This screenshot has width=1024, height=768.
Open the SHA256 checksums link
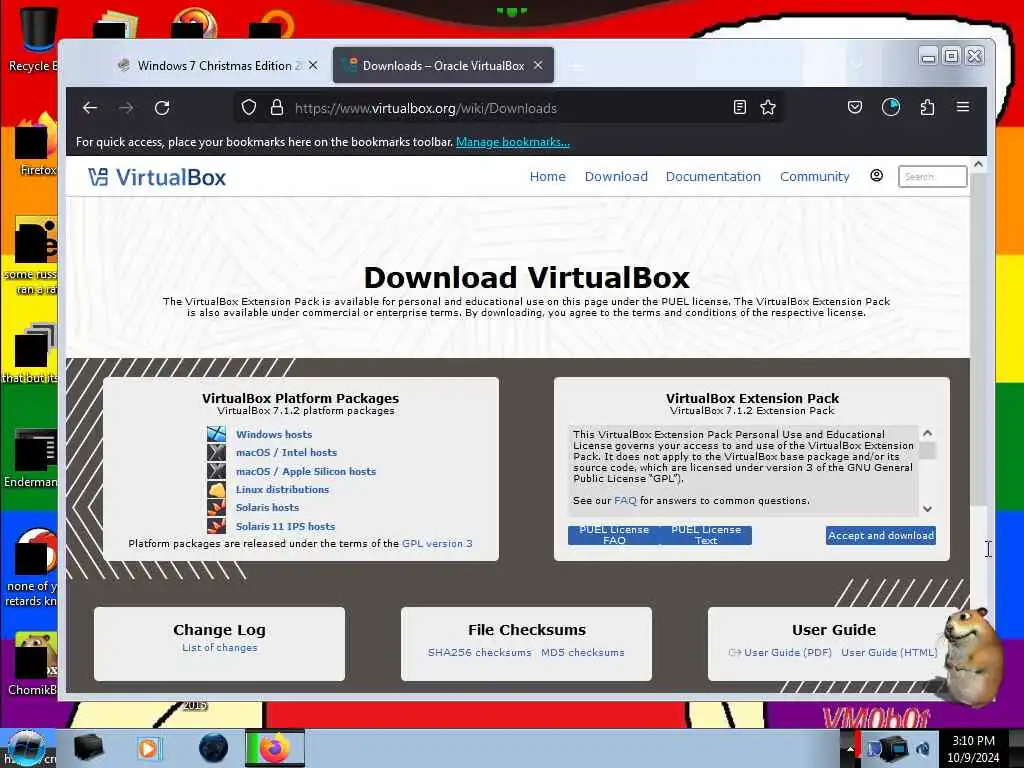click(479, 652)
